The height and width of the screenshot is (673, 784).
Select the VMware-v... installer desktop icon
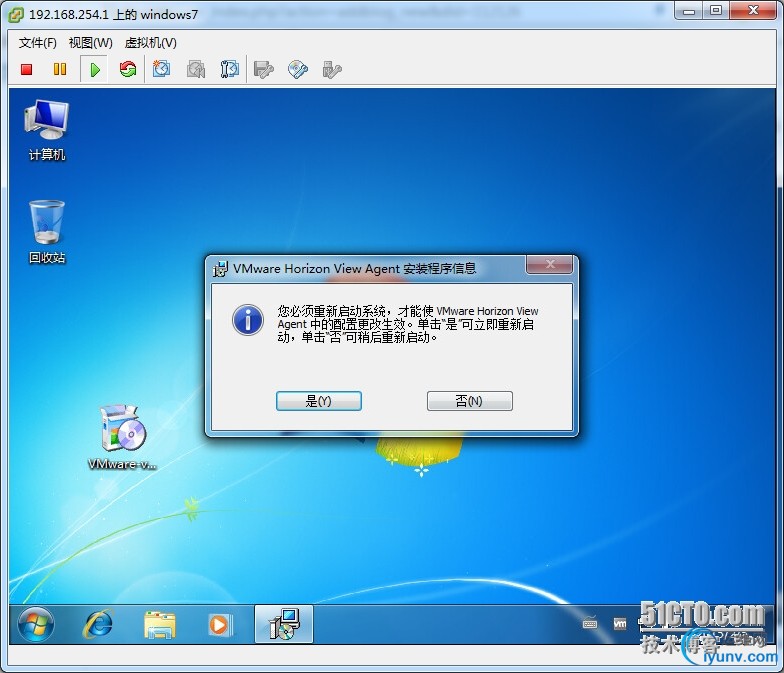122,438
